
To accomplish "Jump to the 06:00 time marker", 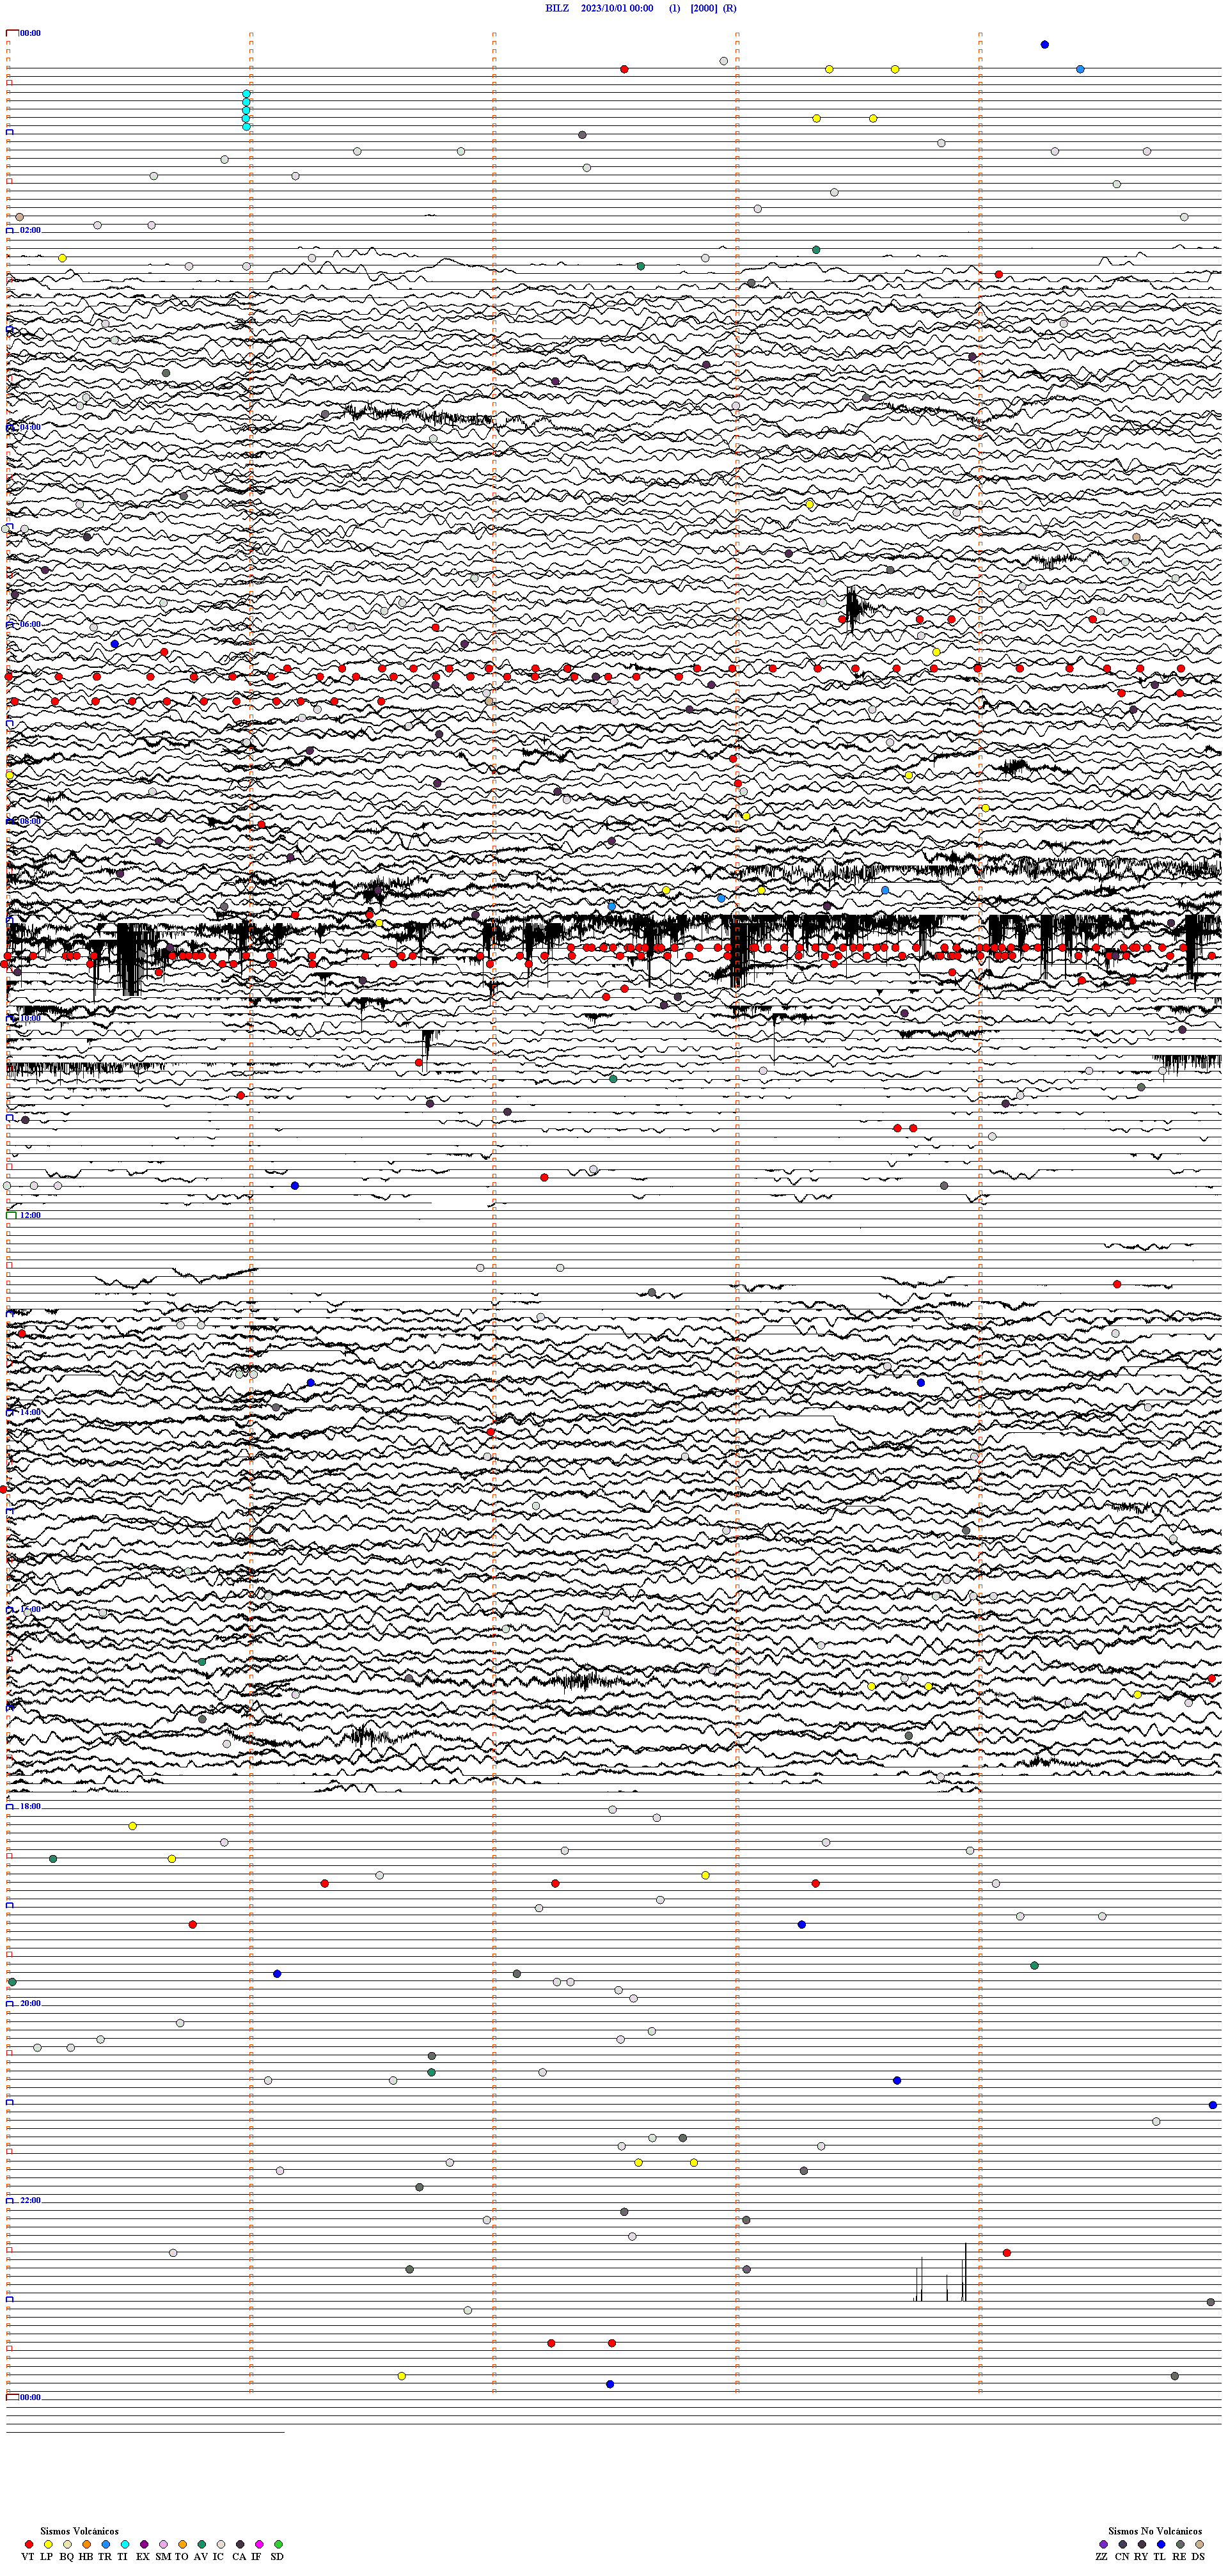I will point(30,624).
